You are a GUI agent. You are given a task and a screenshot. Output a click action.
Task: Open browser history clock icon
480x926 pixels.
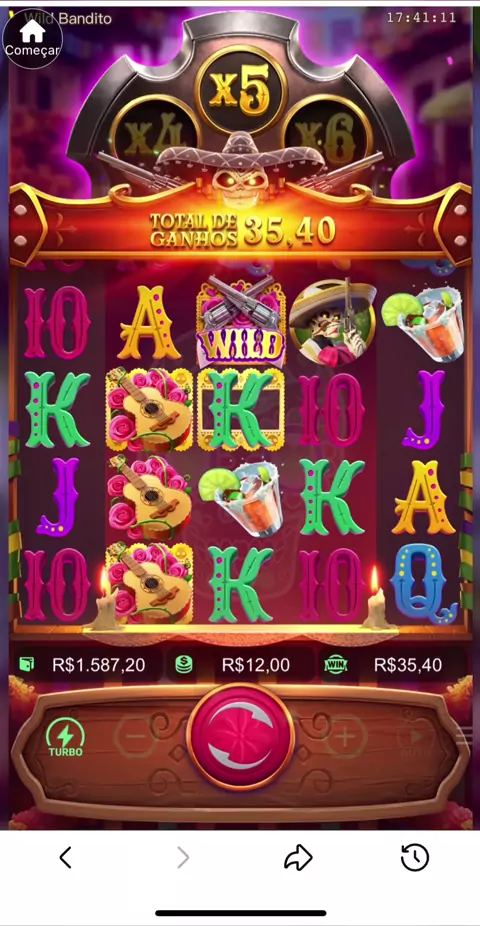414,857
